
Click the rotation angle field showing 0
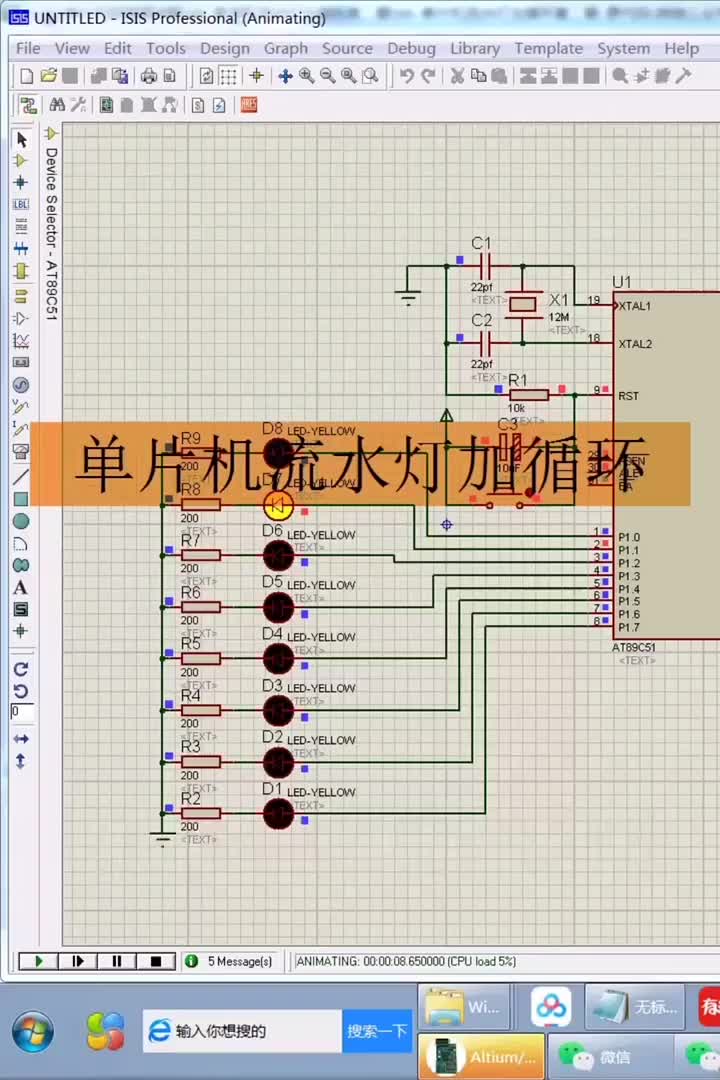21,712
